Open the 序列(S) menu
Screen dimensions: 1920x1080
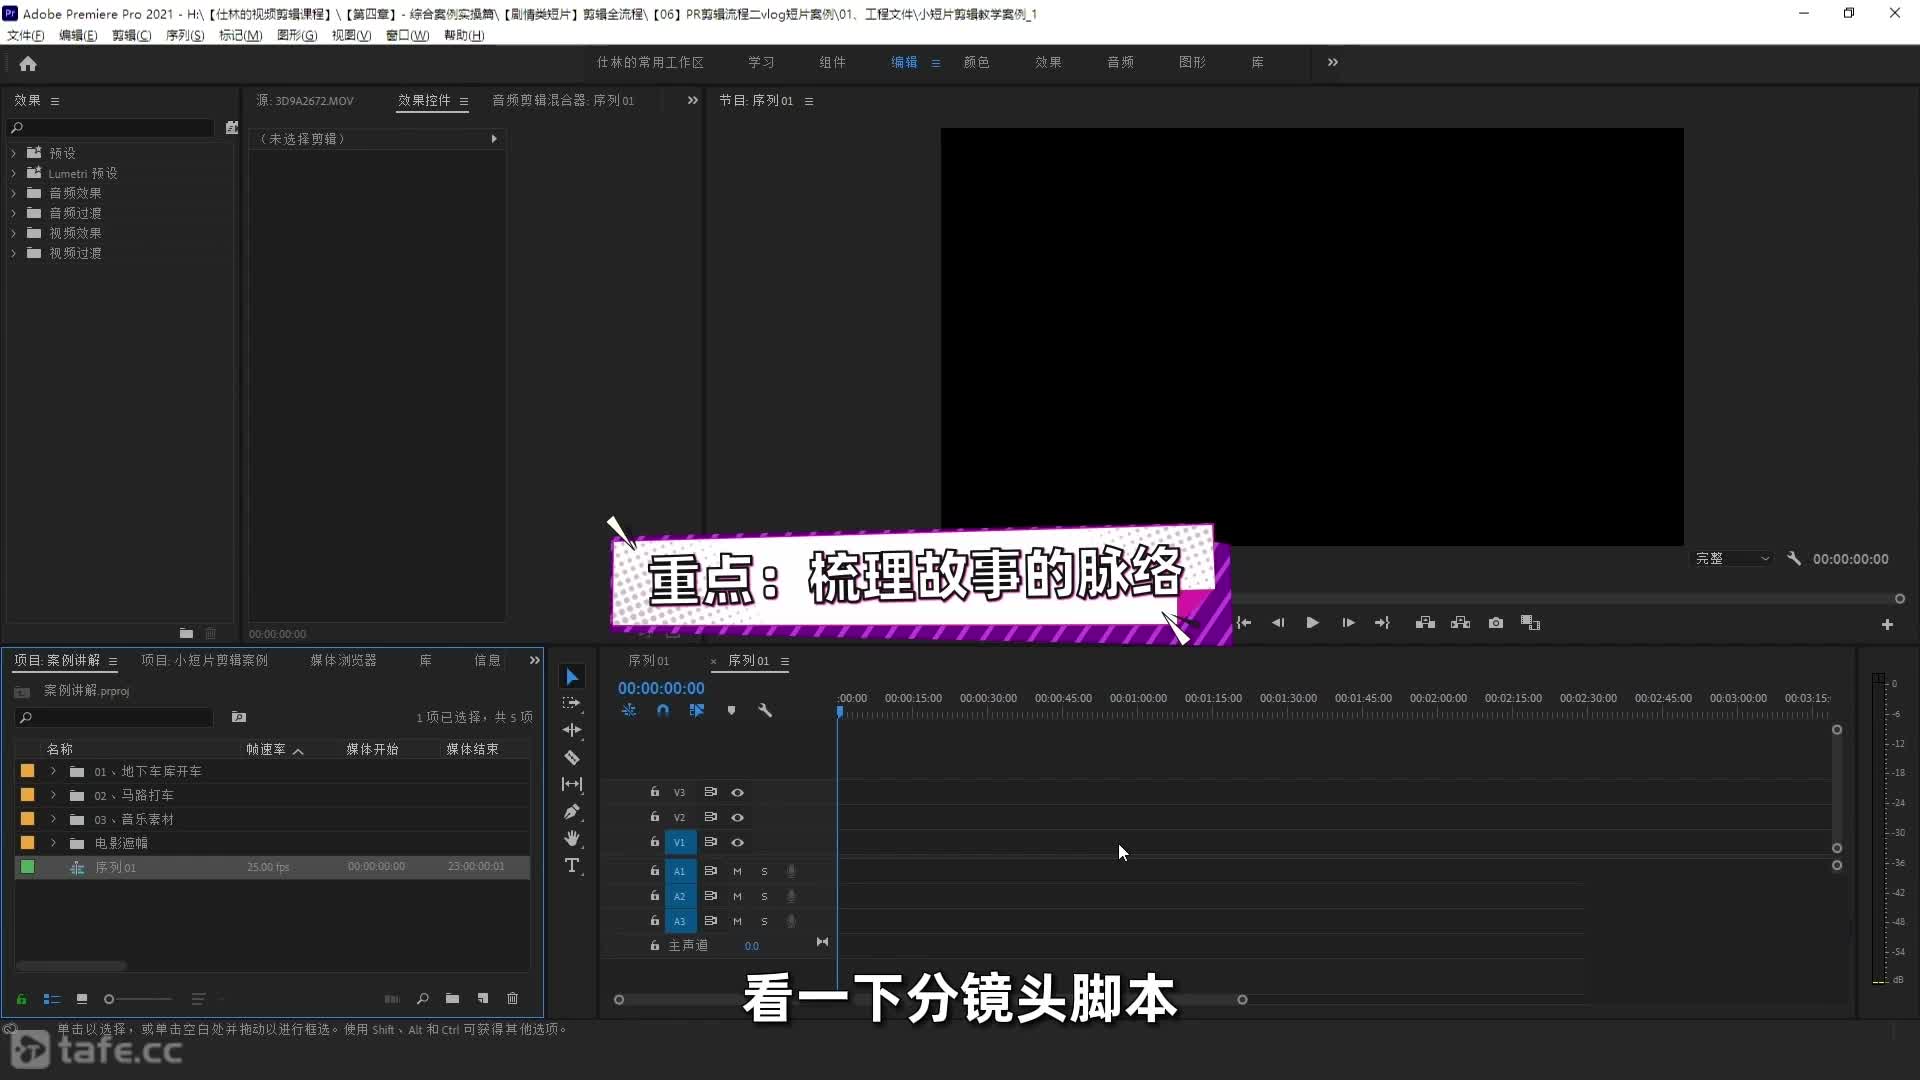tap(185, 35)
